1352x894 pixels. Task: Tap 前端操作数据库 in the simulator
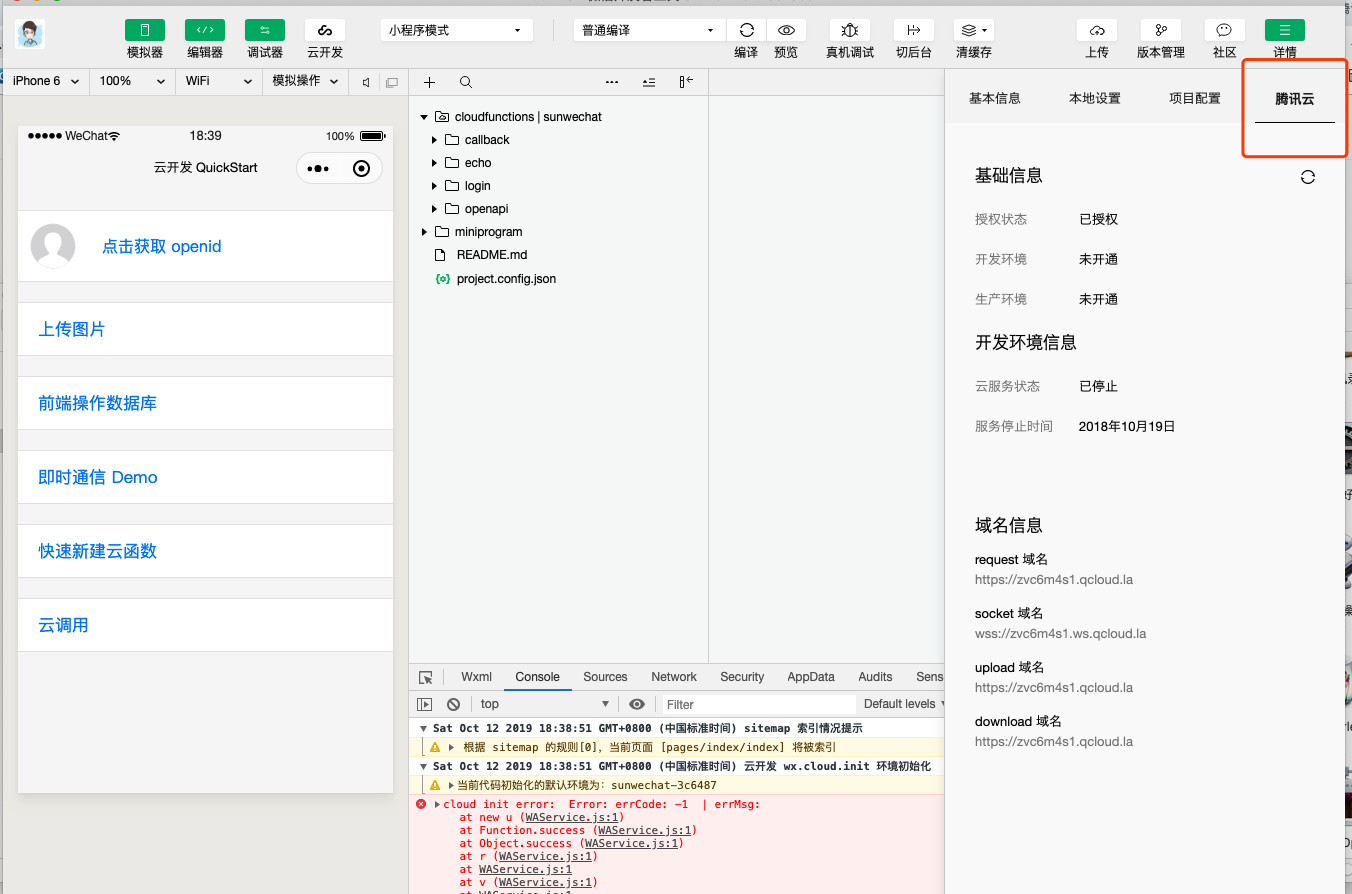pyautogui.click(x=205, y=403)
